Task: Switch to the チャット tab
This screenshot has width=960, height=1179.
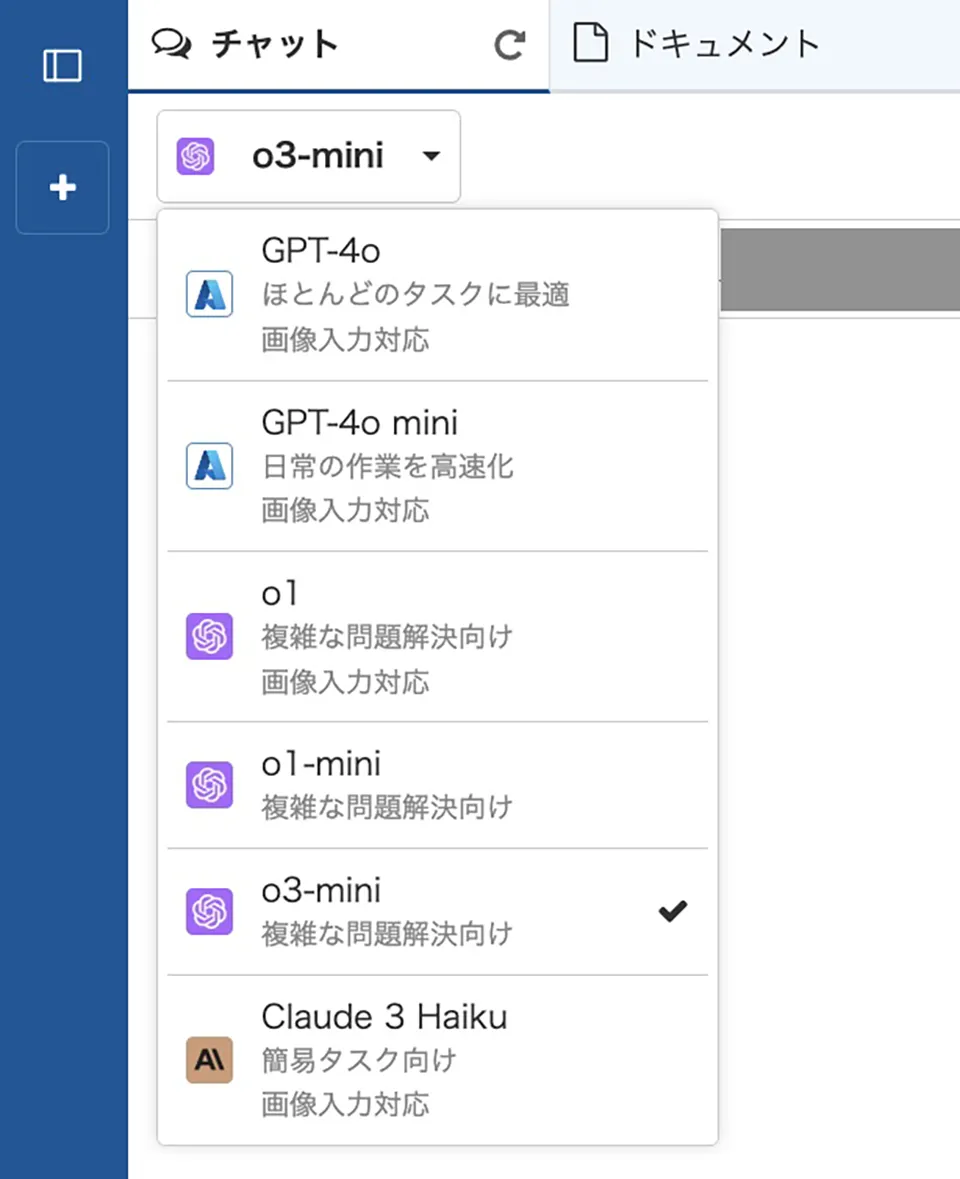Action: point(338,45)
